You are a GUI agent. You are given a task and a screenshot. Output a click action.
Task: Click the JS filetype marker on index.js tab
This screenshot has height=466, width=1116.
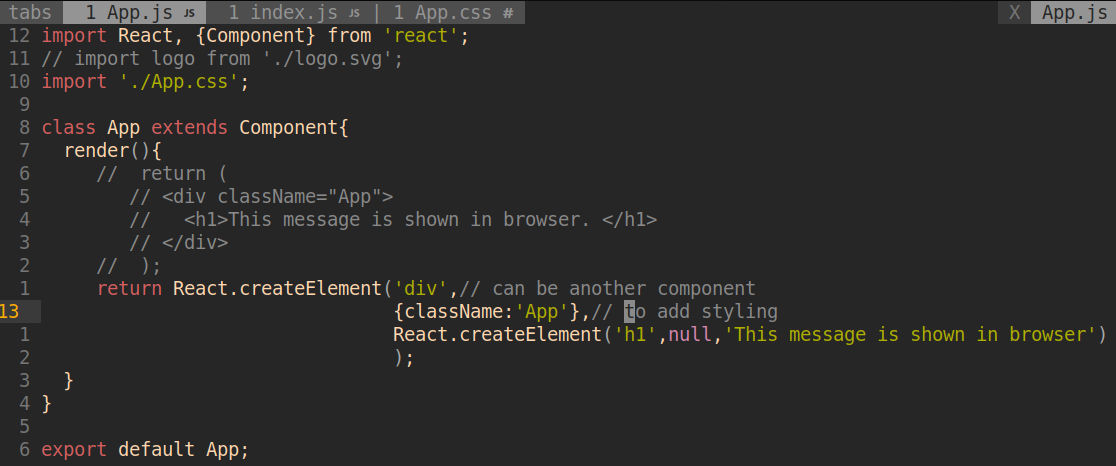pos(354,14)
